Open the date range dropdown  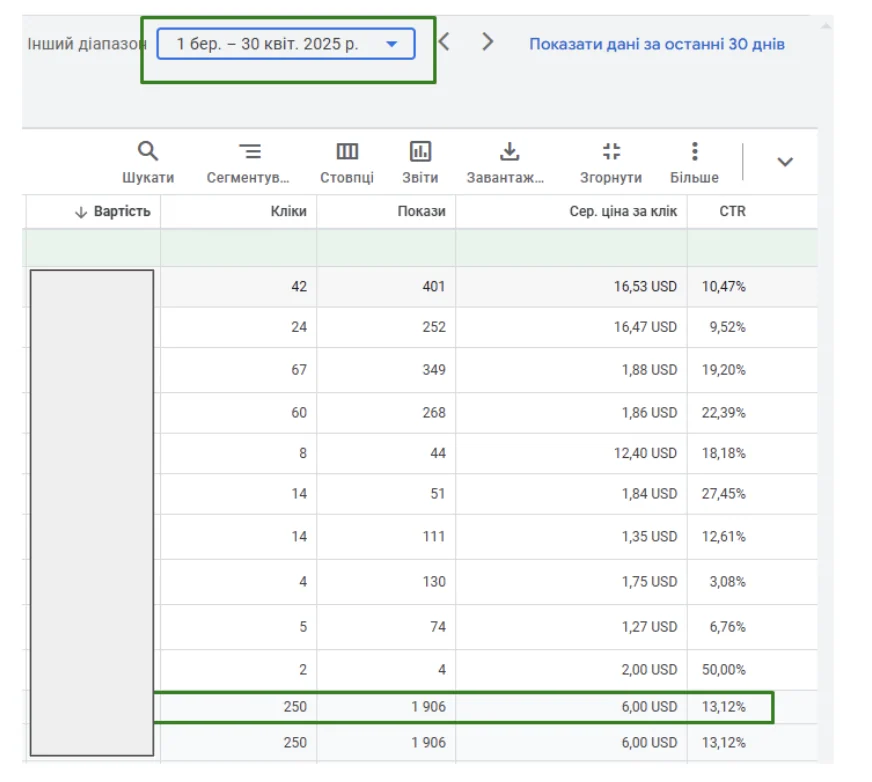click(x=286, y=44)
